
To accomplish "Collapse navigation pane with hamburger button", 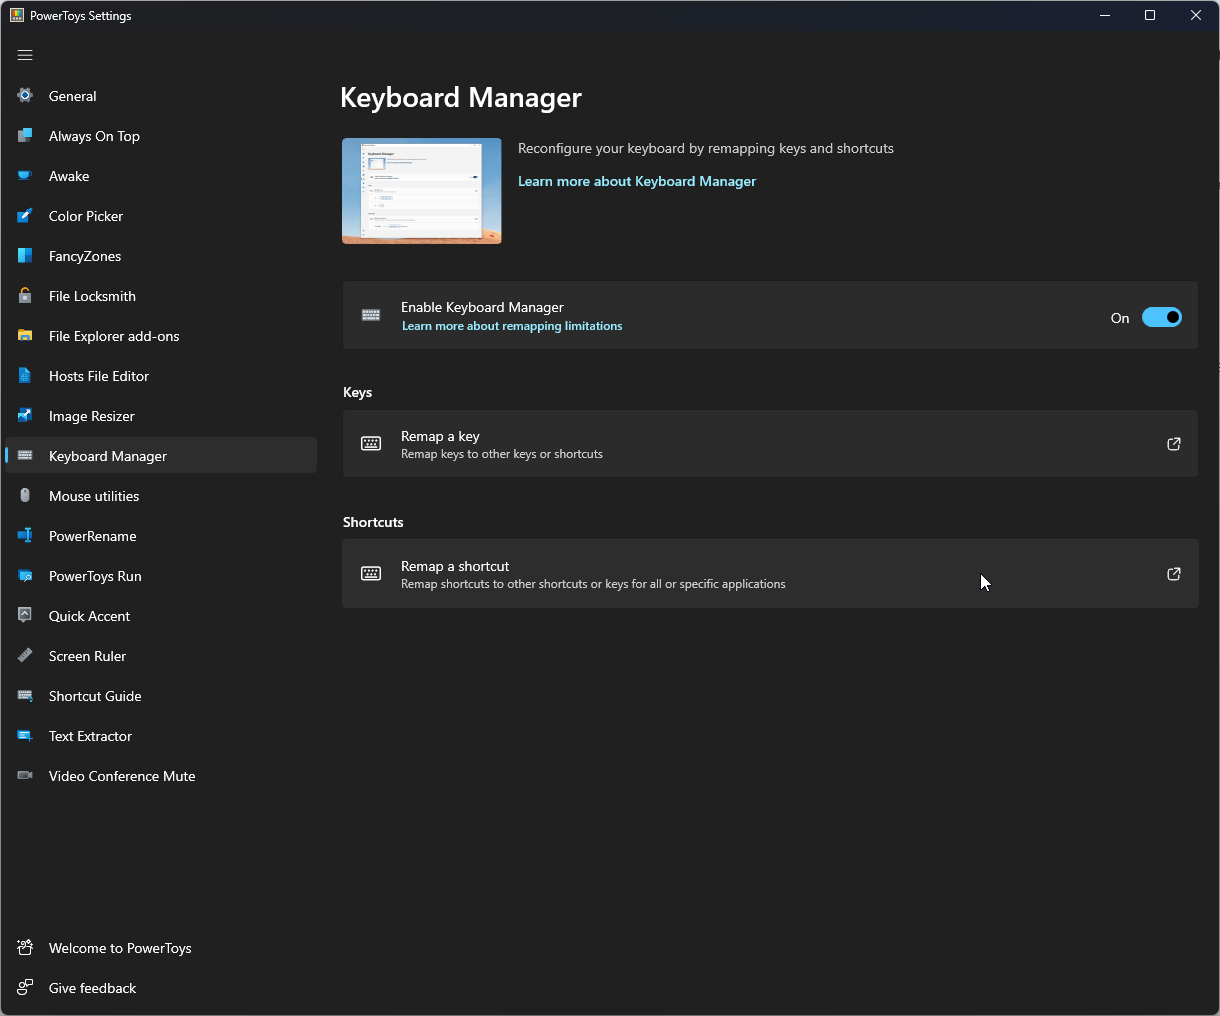I will click(x=25, y=55).
